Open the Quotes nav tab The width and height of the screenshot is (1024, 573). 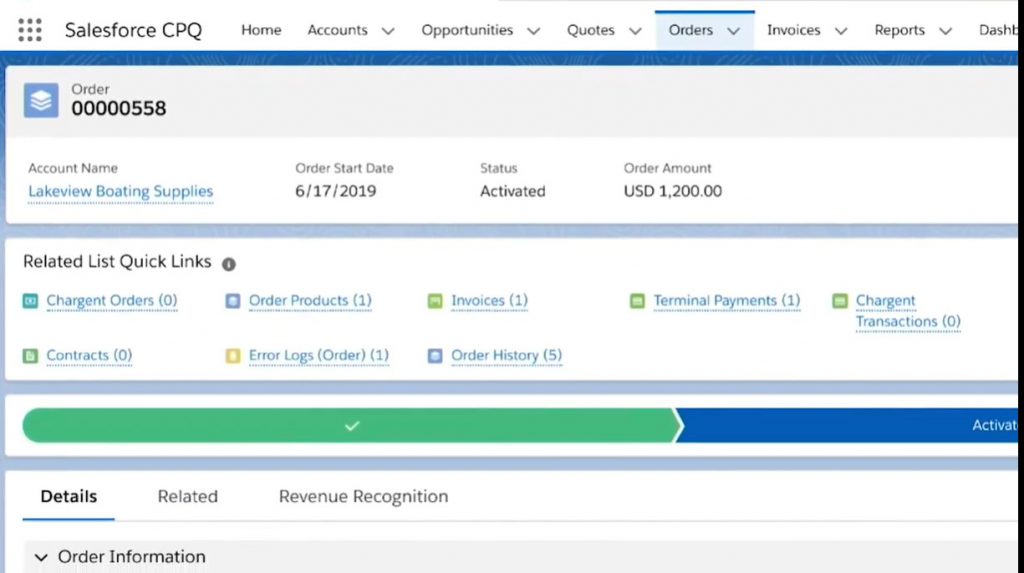click(590, 30)
